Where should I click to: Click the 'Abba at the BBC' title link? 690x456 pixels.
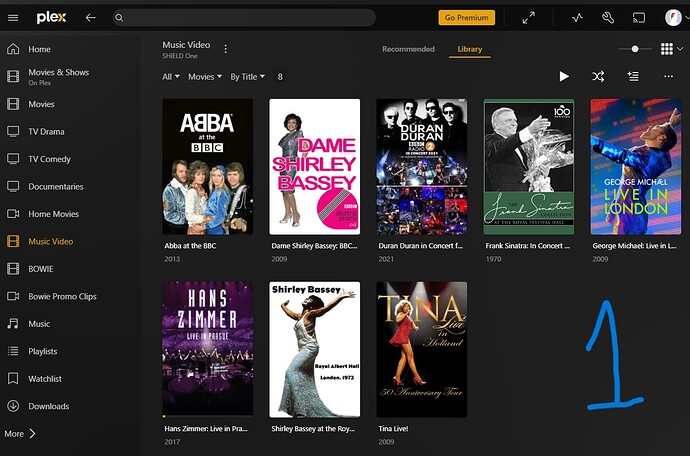(x=190, y=246)
